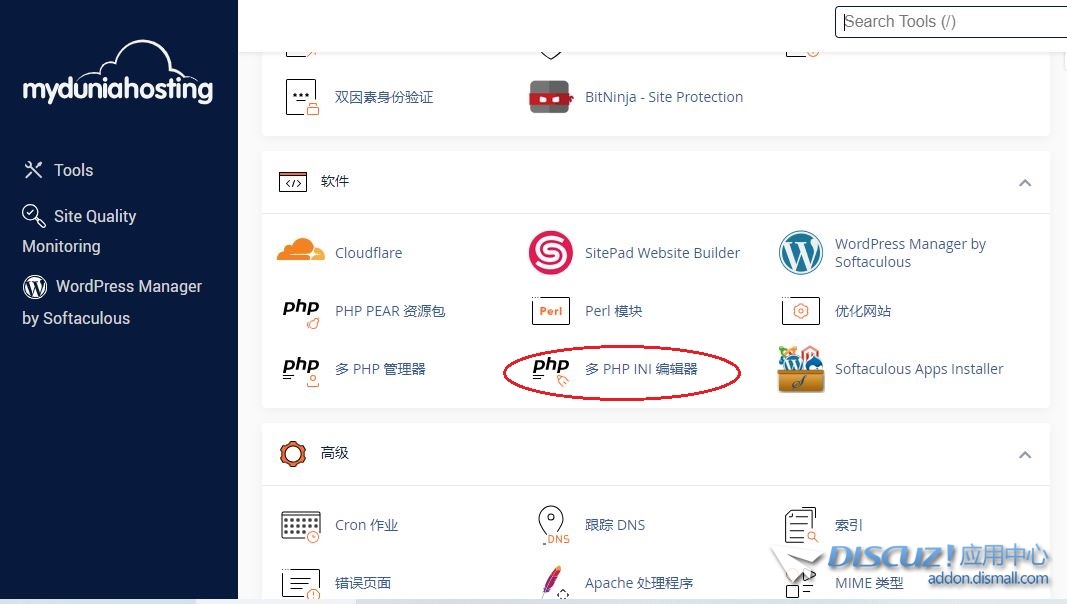Click the 双因素身份验证 icon
Image resolution: width=1067 pixels, height=604 pixels.
point(302,97)
